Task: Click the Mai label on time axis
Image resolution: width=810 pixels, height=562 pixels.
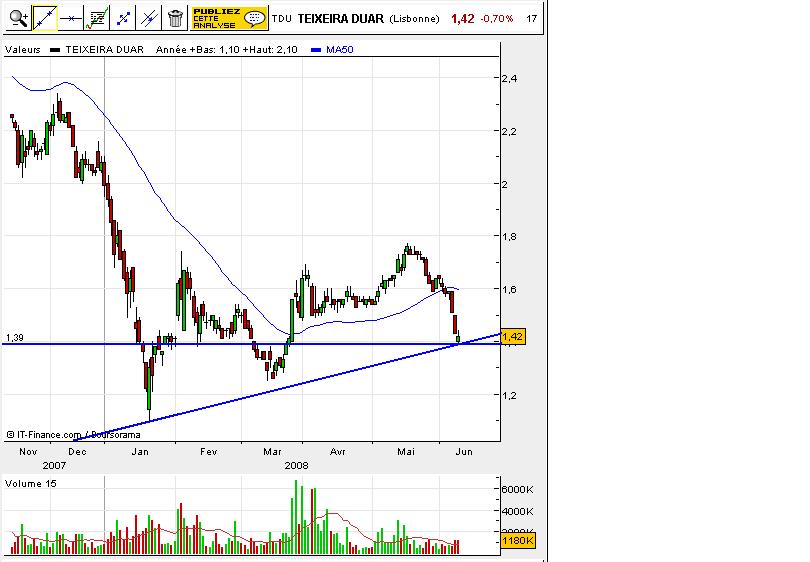Action: (x=406, y=451)
